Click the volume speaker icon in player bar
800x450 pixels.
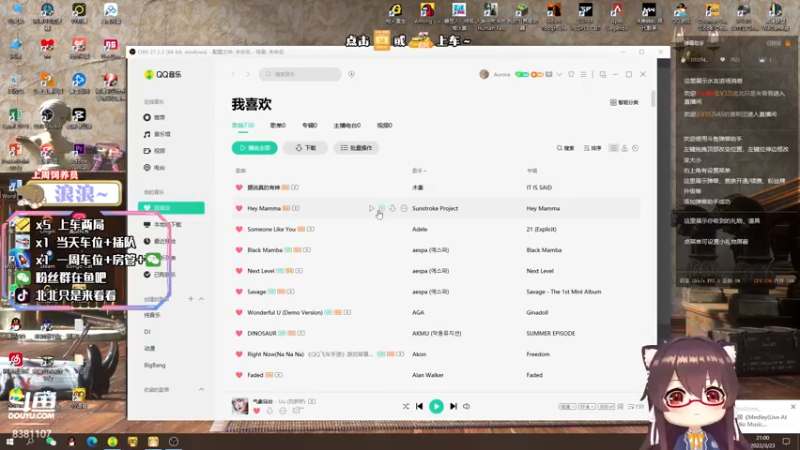click(x=466, y=407)
